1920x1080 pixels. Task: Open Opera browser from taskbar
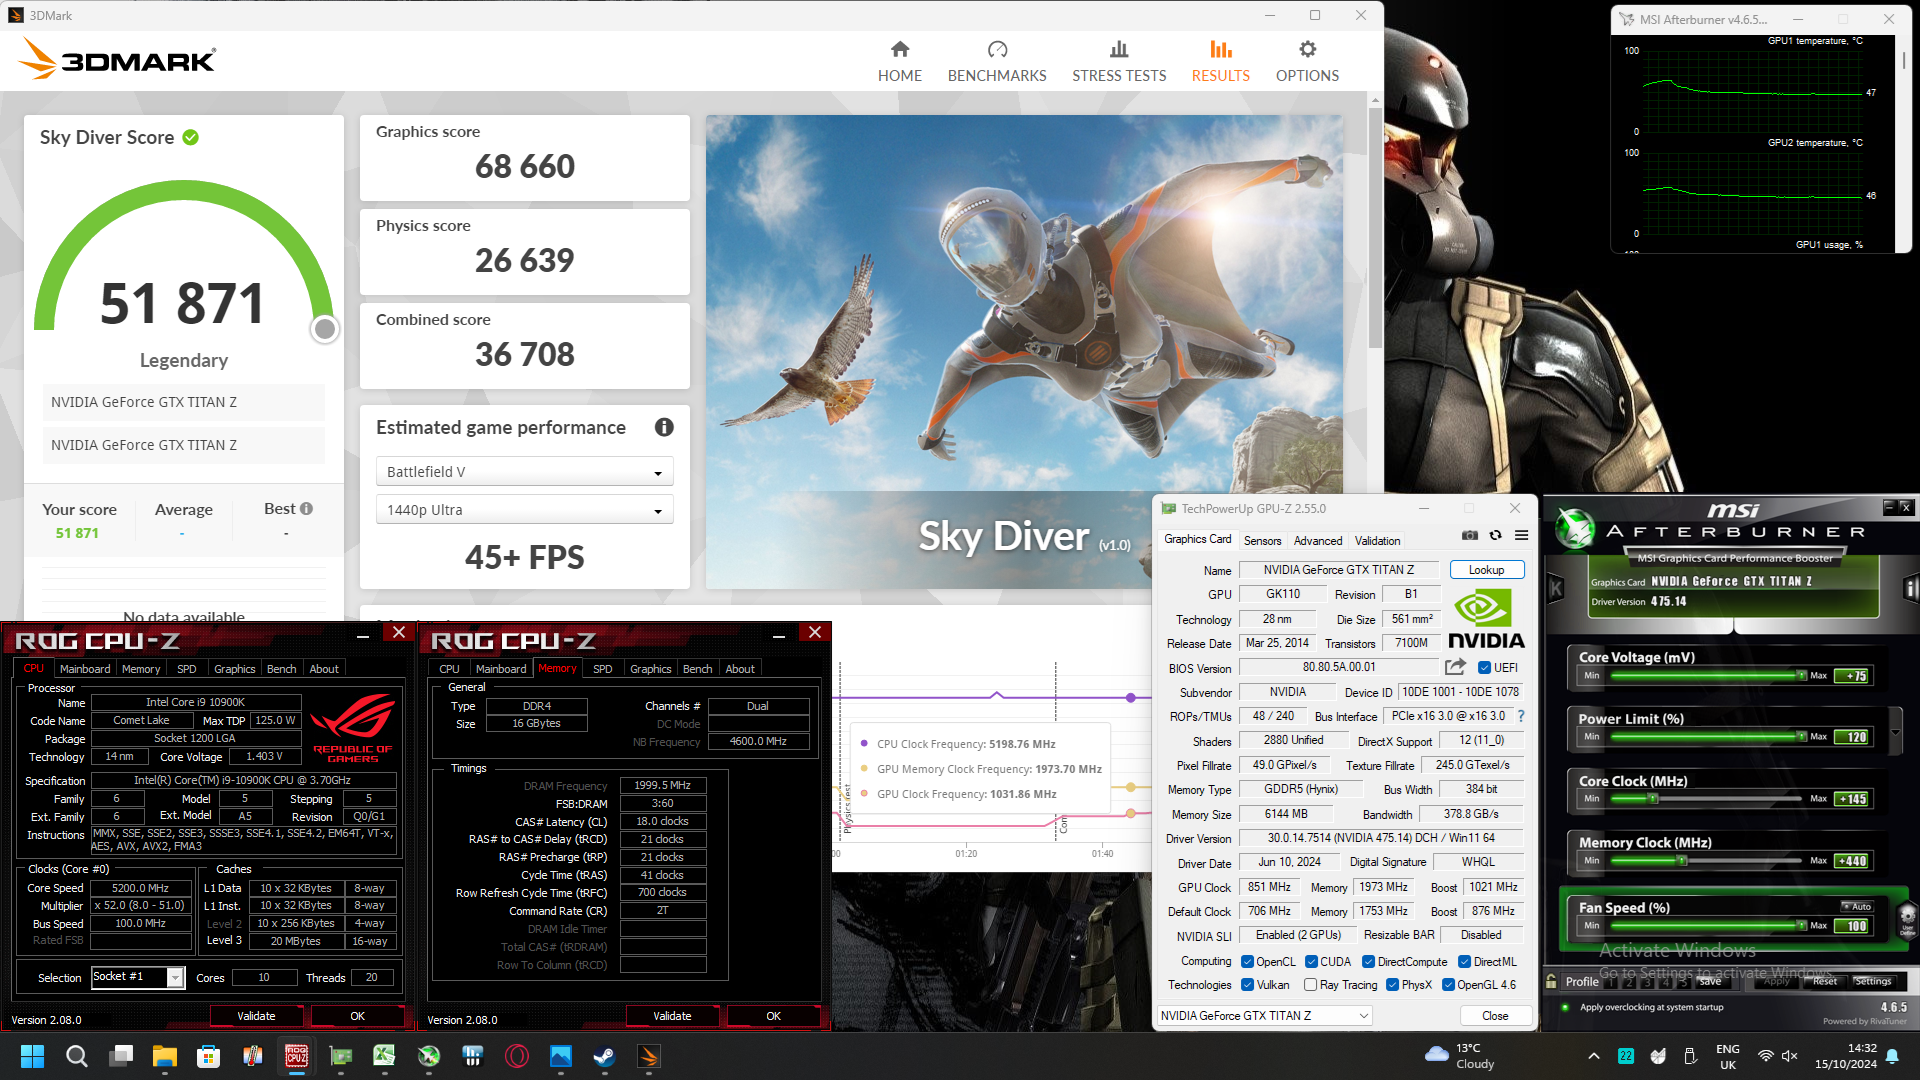coord(516,1056)
